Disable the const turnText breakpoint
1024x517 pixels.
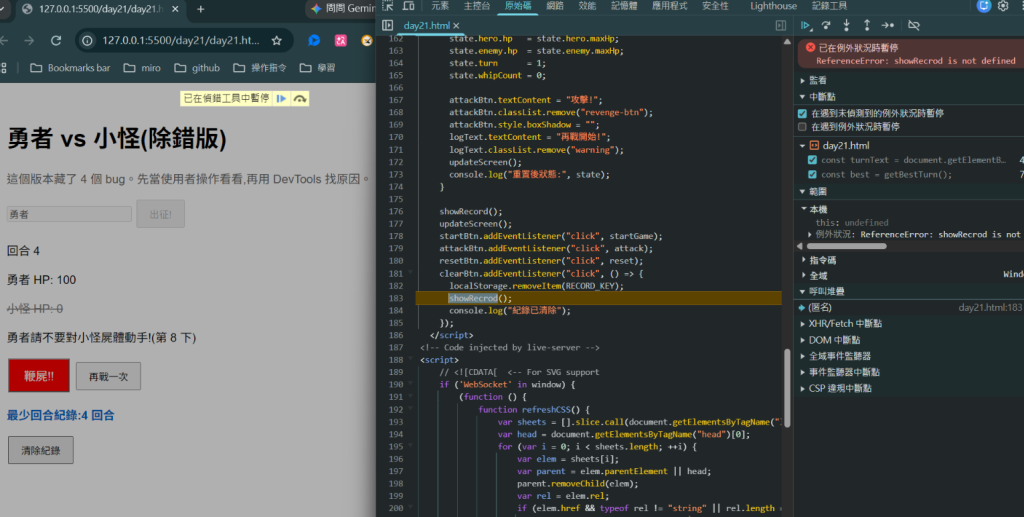[x=812, y=160]
